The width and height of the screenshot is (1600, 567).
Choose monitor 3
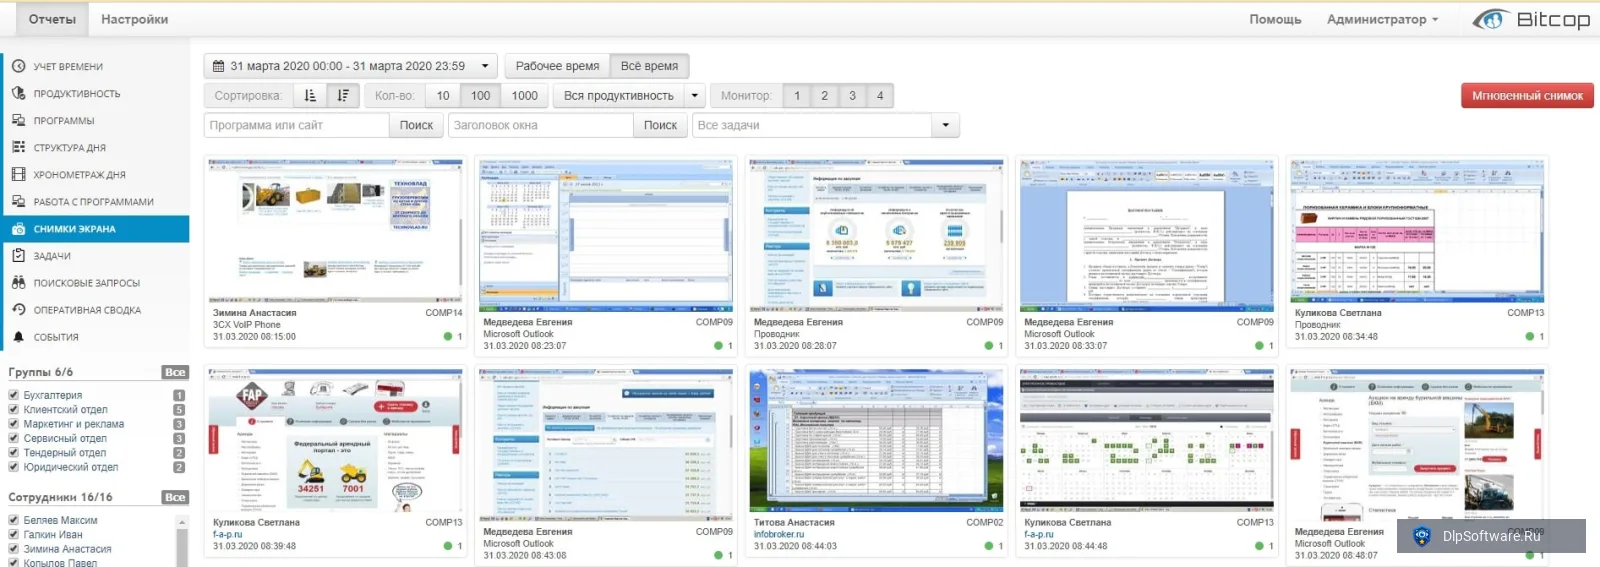click(852, 96)
